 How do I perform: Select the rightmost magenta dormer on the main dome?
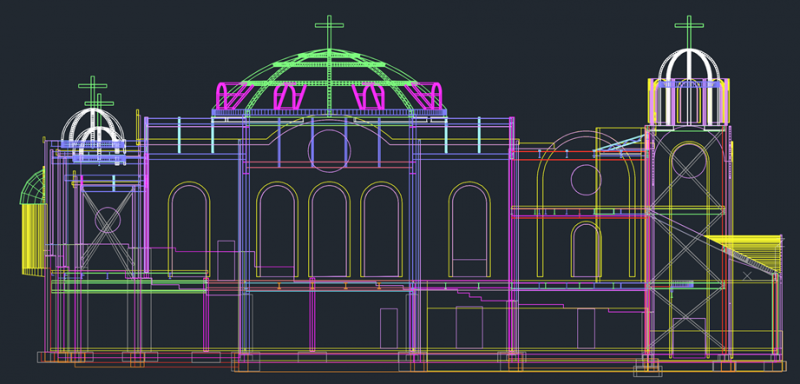[423, 95]
